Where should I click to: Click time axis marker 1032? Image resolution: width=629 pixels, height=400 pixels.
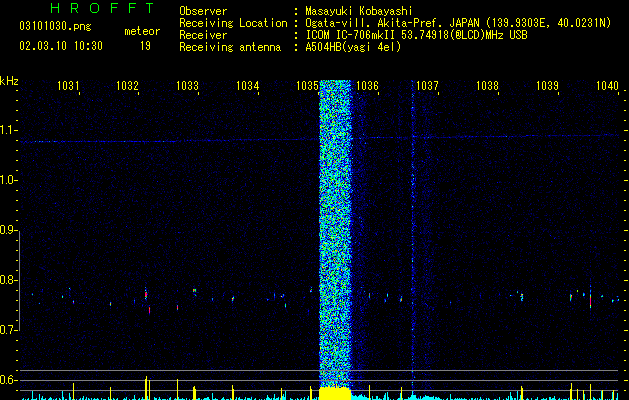click(127, 85)
